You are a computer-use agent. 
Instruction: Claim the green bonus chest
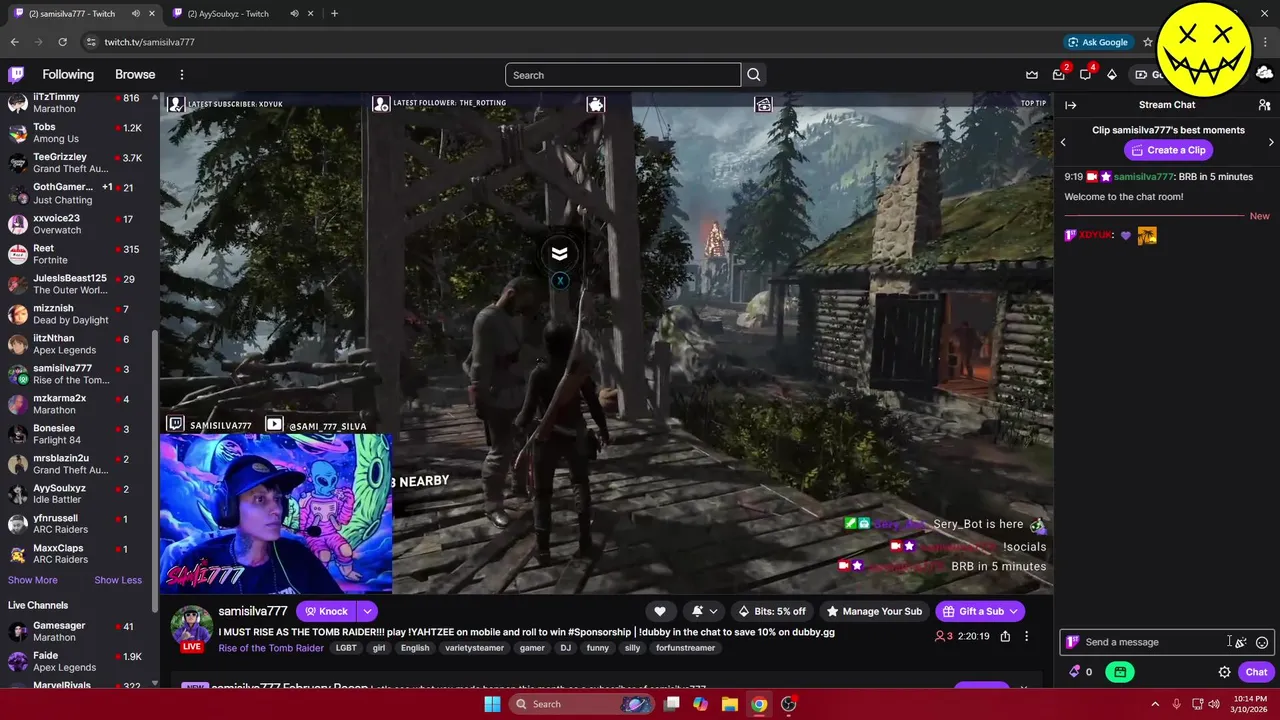(1120, 672)
